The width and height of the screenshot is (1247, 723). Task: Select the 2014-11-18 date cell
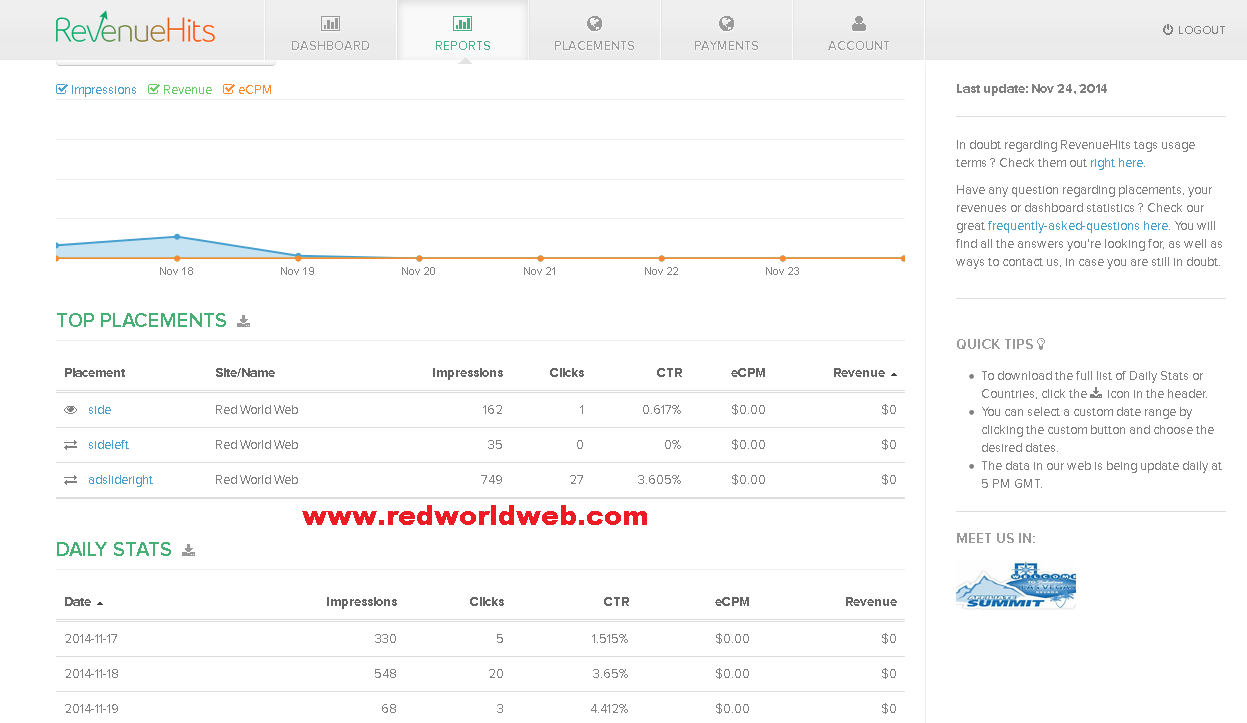[91, 674]
